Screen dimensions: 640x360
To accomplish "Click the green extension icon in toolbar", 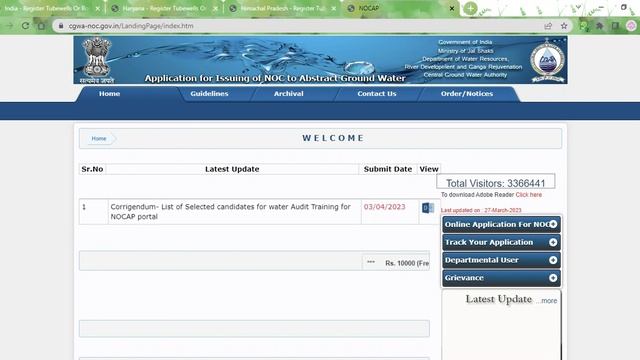I will coord(584,26).
